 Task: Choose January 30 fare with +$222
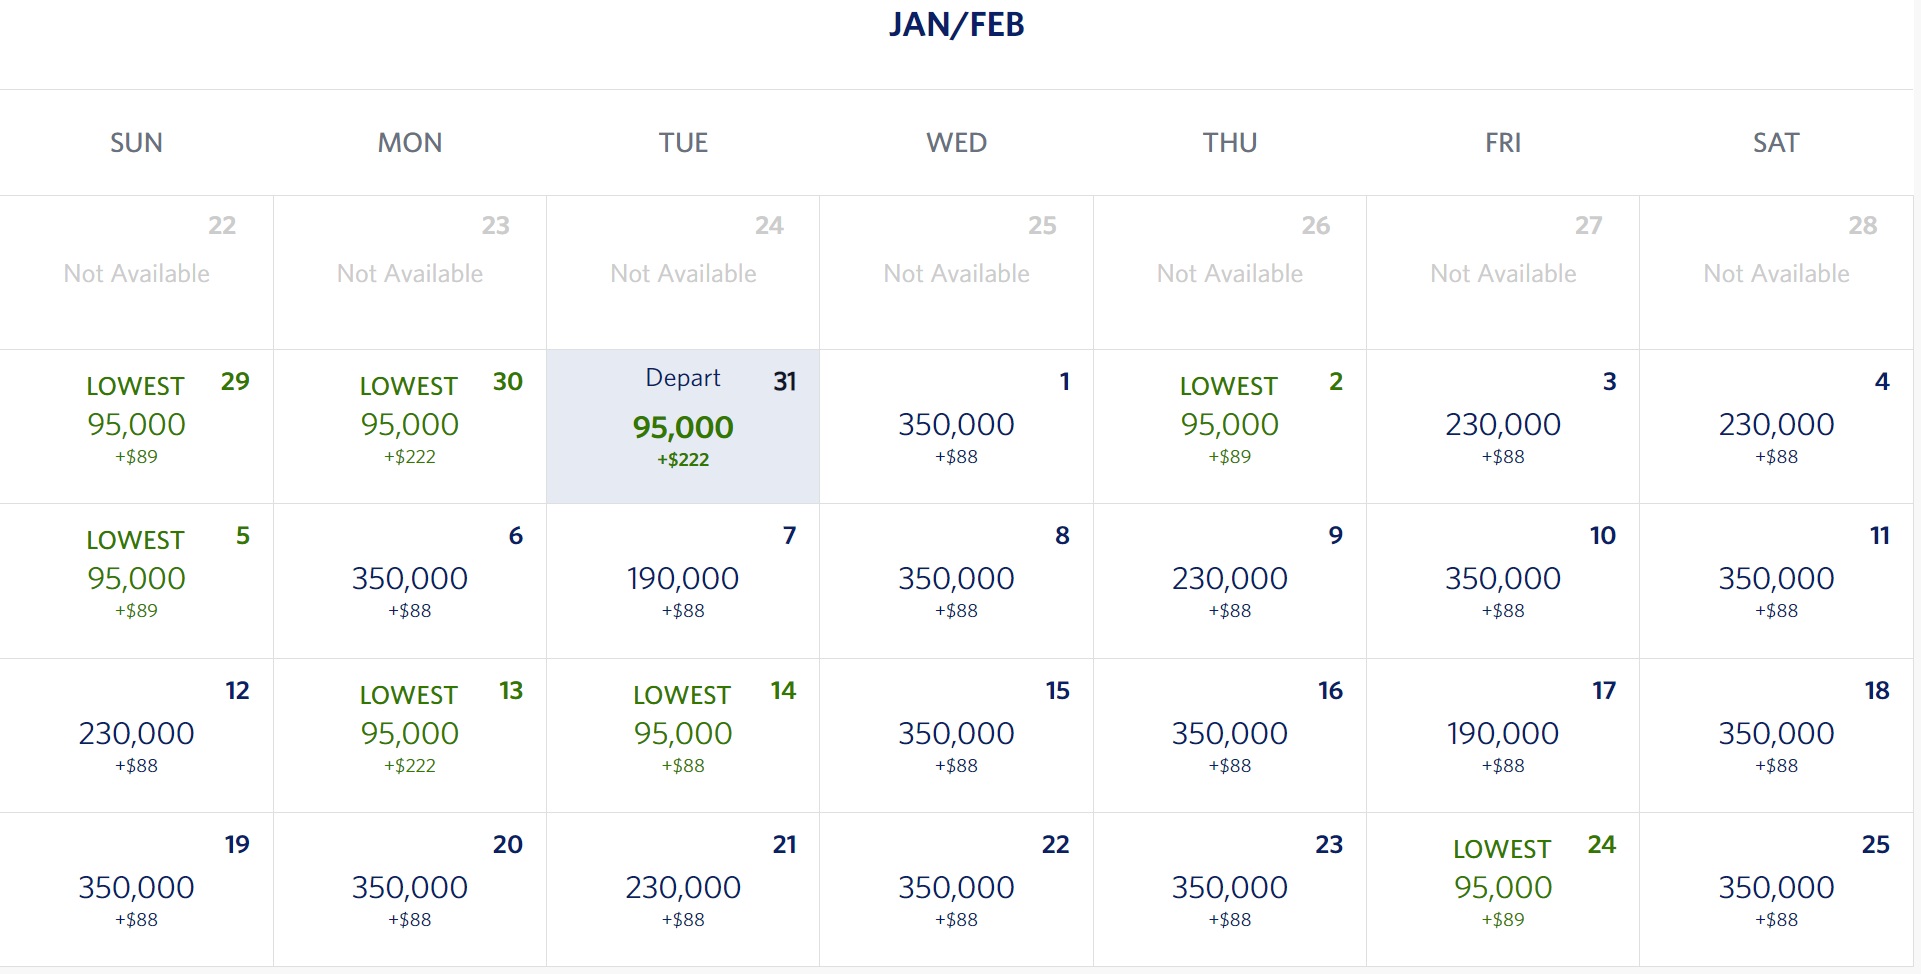pyautogui.click(x=410, y=426)
